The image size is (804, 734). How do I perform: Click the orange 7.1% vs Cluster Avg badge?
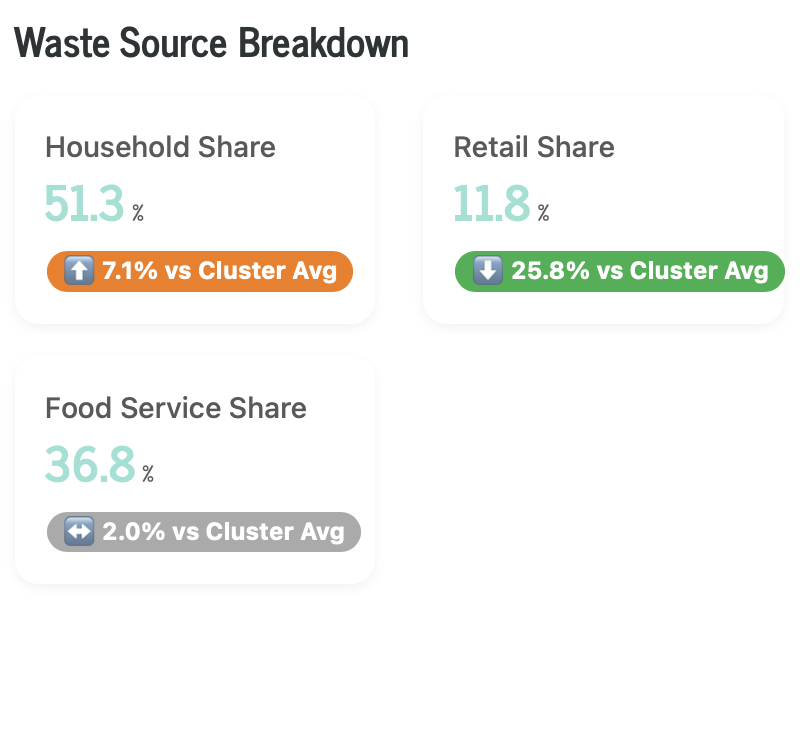click(200, 271)
